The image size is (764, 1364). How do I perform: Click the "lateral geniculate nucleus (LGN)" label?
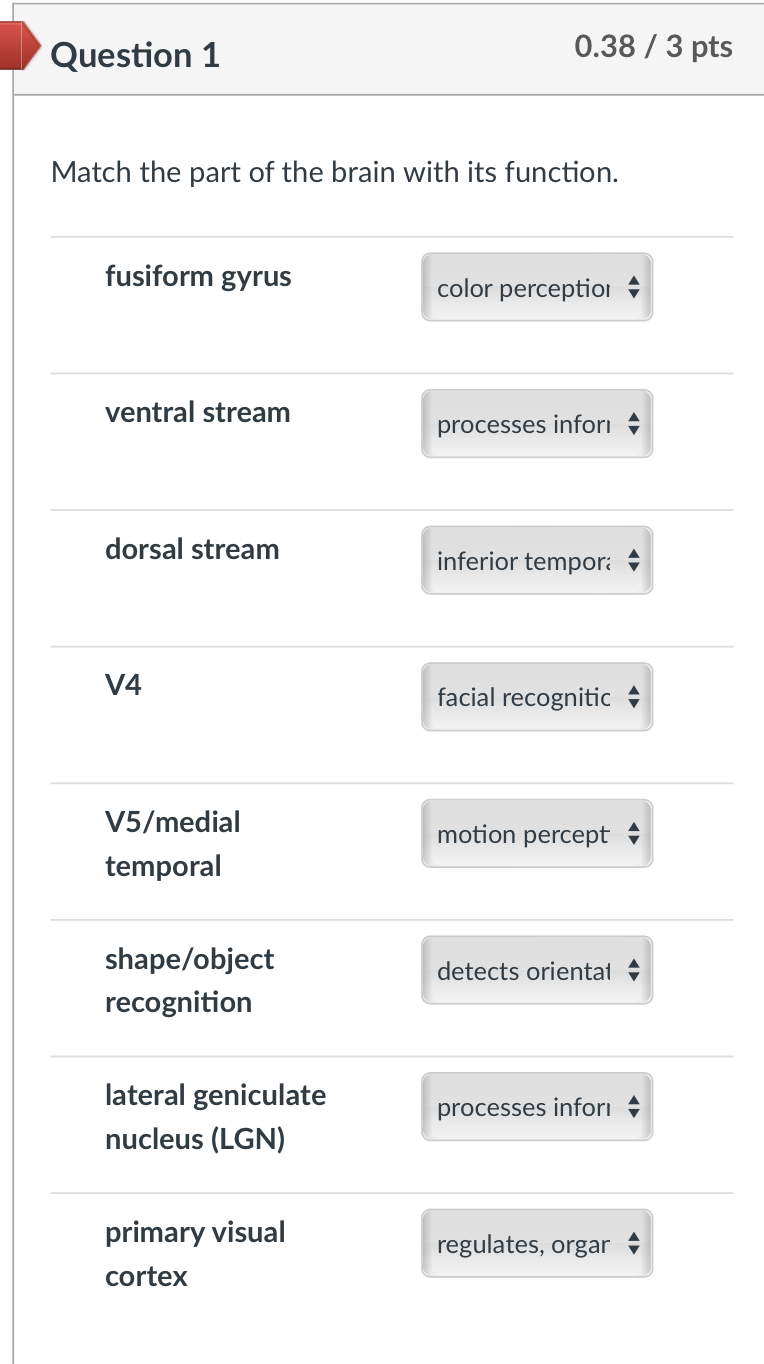click(215, 1117)
